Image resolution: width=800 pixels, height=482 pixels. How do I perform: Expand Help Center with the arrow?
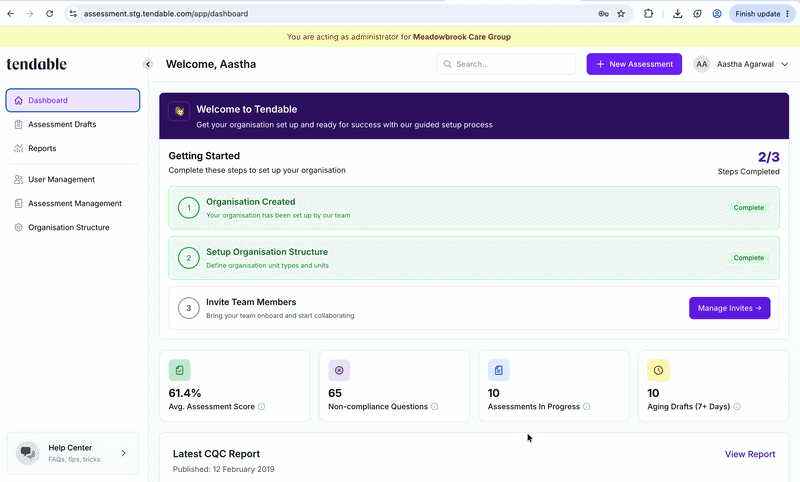click(x=123, y=453)
